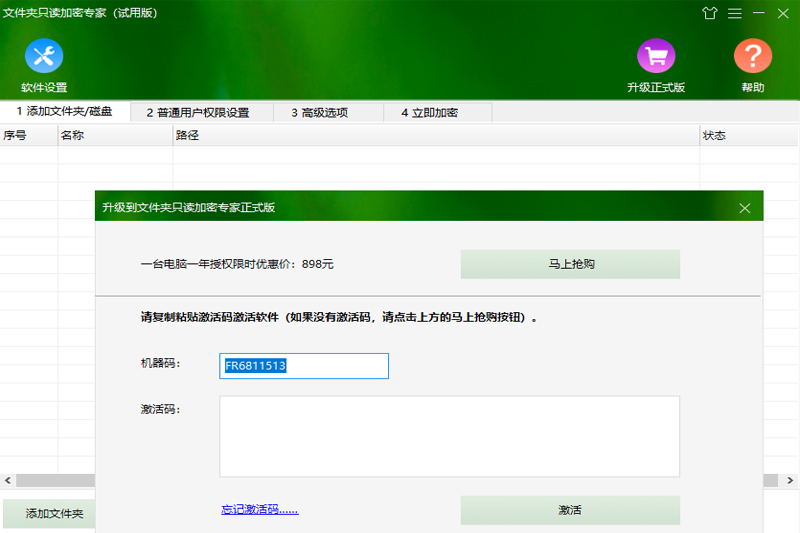Viewport: 800px width, 533px height.
Task: Click the 机器码 field showing FR6811513
Action: click(304, 366)
